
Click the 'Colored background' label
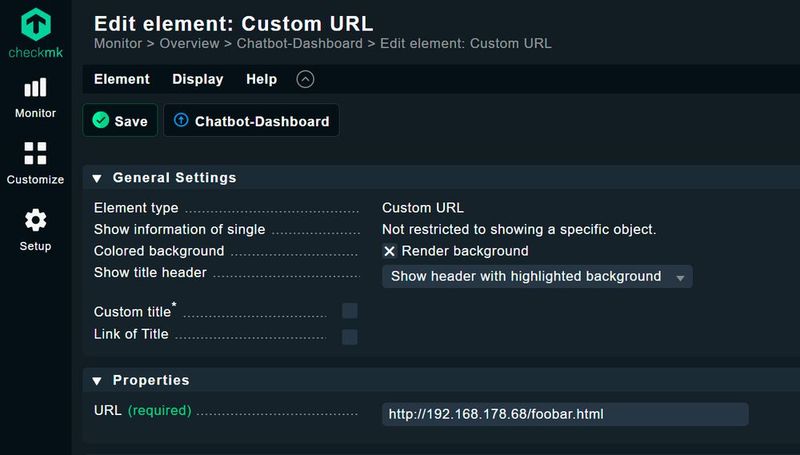coord(159,251)
